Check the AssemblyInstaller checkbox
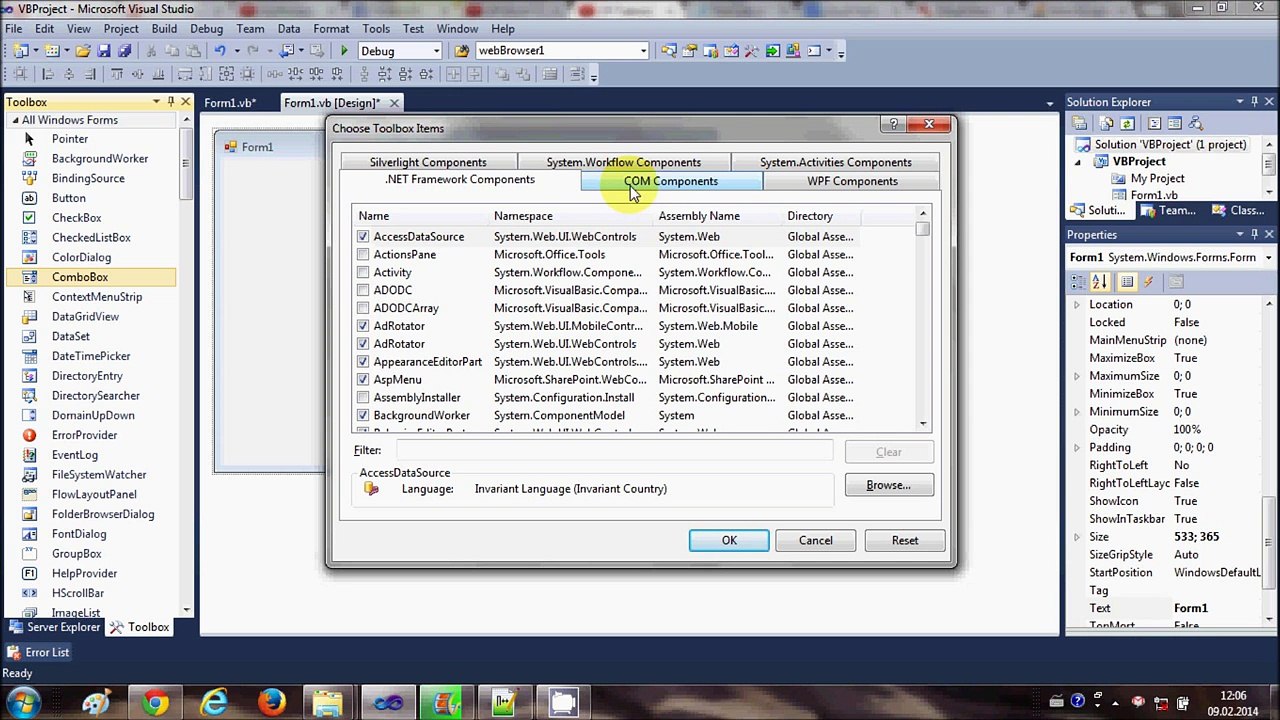The height and width of the screenshot is (720, 1280). pos(363,398)
